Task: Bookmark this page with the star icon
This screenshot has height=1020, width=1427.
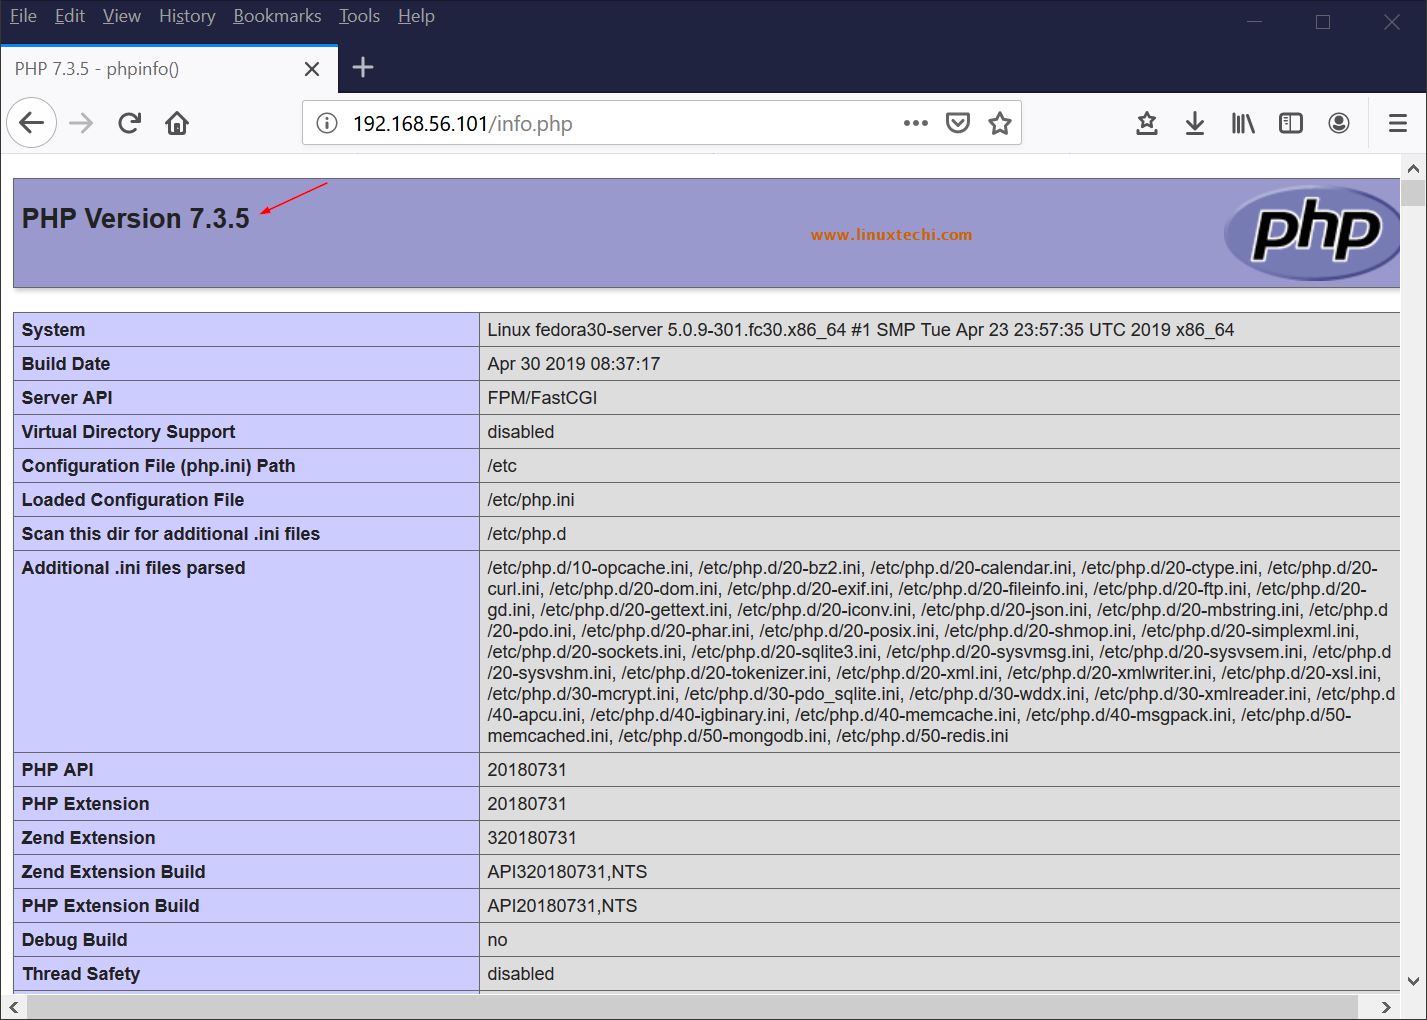Action: [999, 122]
